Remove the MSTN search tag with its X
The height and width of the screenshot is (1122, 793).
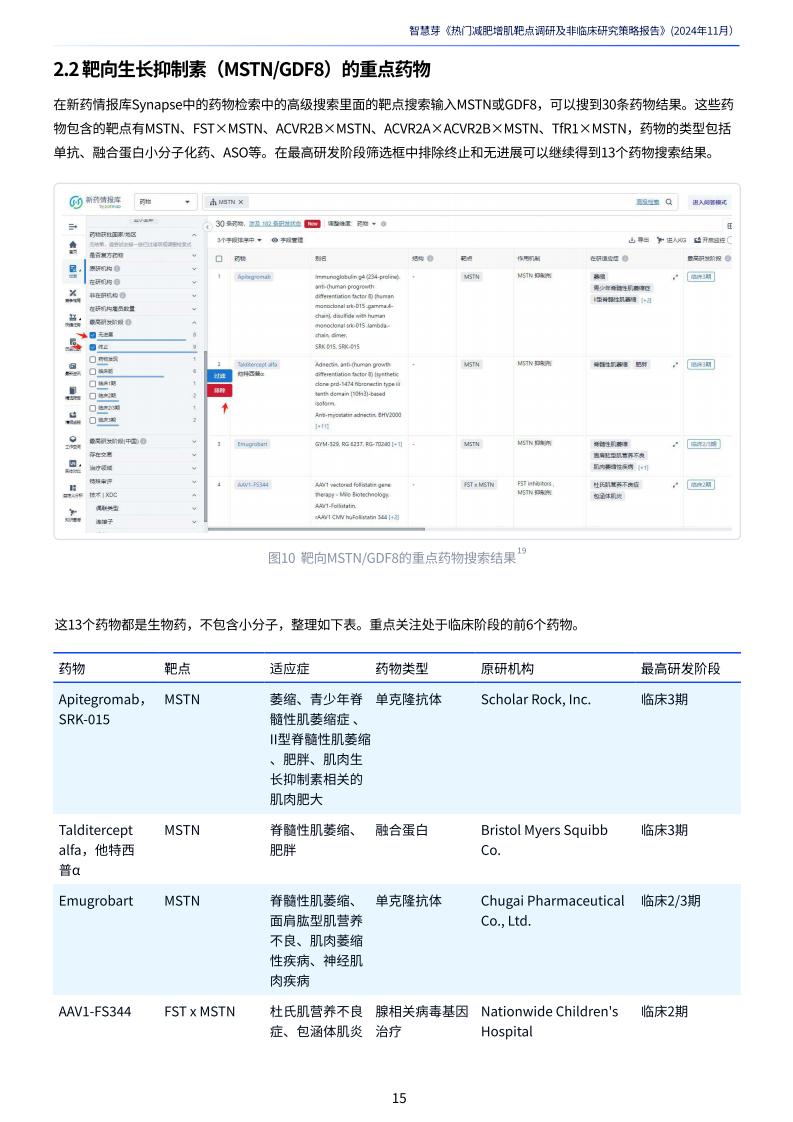pyautogui.click(x=240, y=203)
